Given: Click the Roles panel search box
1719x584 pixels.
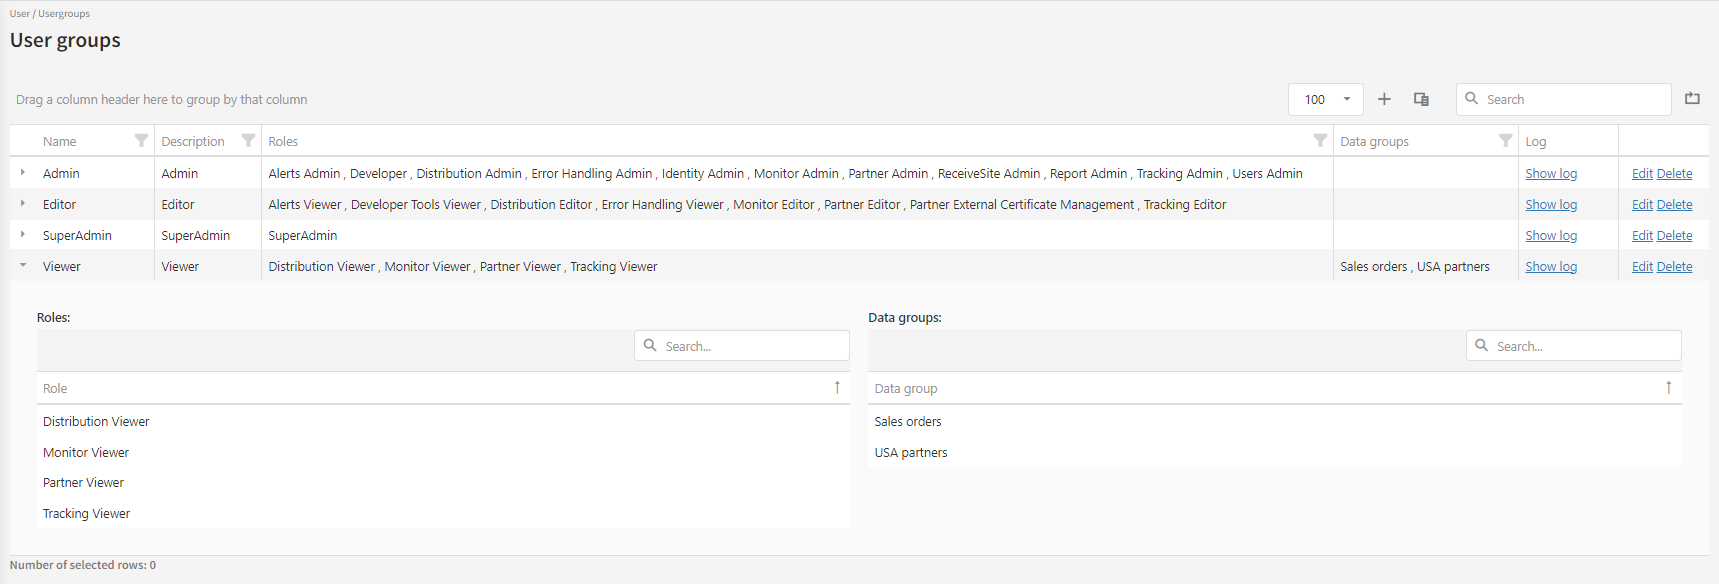Looking at the screenshot, I should pos(750,346).
